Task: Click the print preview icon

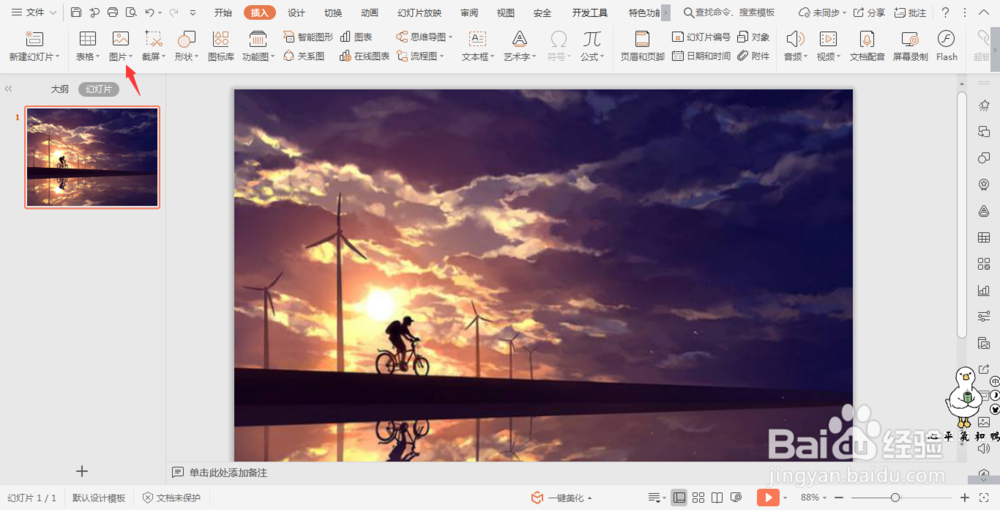Action: 131,12
